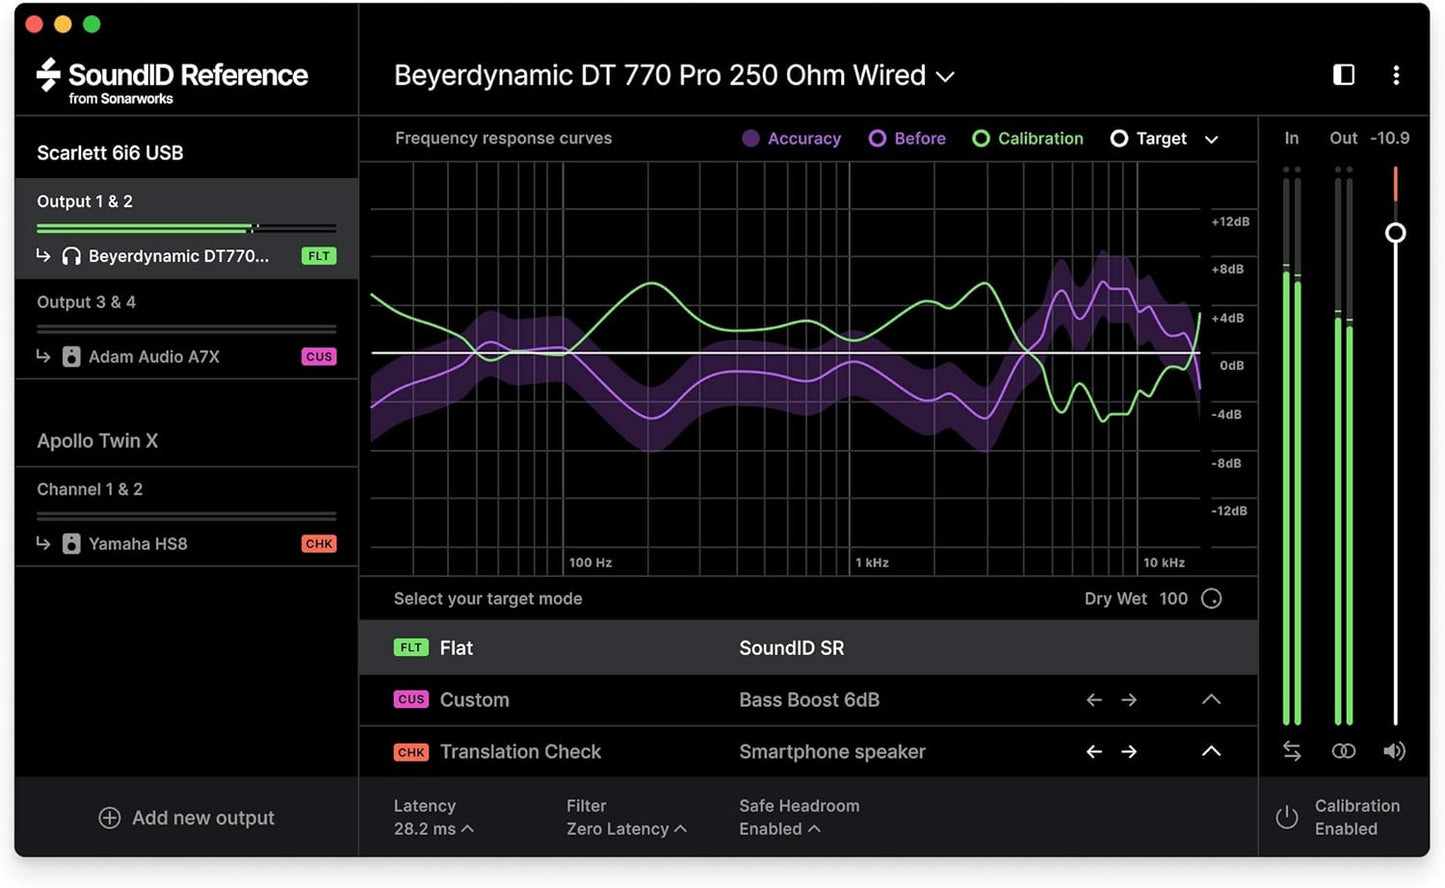
Task: Click the mono/stereo linked circles icon
Action: click(1343, 751)
